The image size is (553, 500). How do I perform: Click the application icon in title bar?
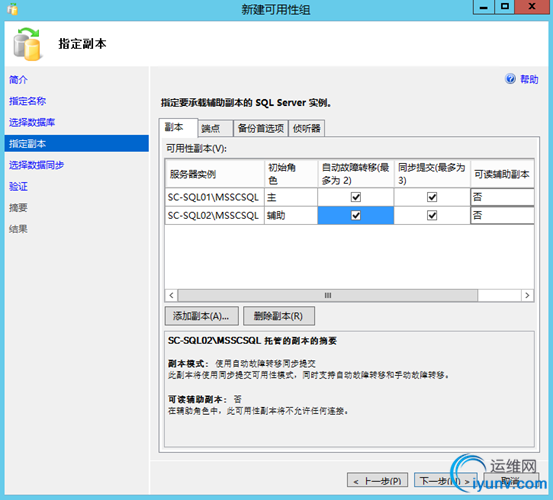point(13,9)
